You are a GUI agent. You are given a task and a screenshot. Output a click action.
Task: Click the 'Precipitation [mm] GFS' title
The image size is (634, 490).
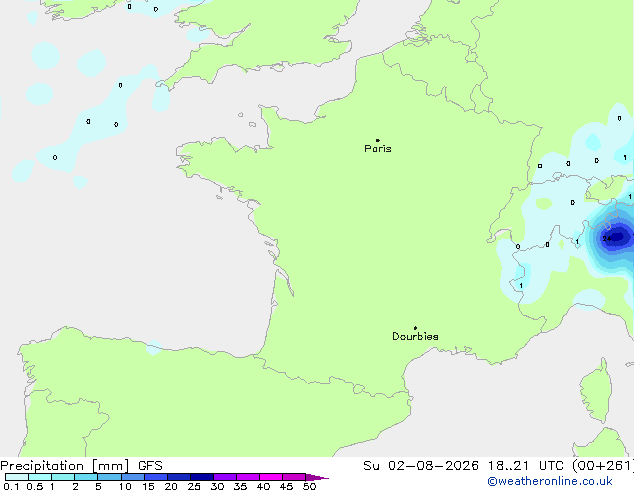(81, 466)
